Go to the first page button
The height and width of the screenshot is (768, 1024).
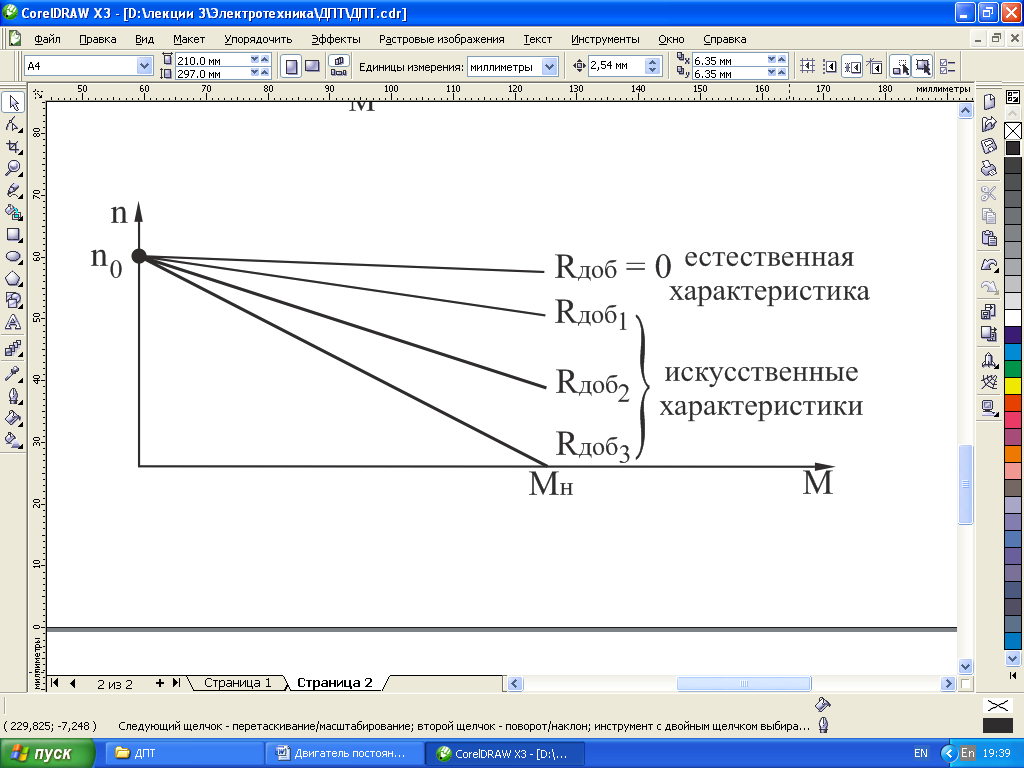(x=55, y=683)
